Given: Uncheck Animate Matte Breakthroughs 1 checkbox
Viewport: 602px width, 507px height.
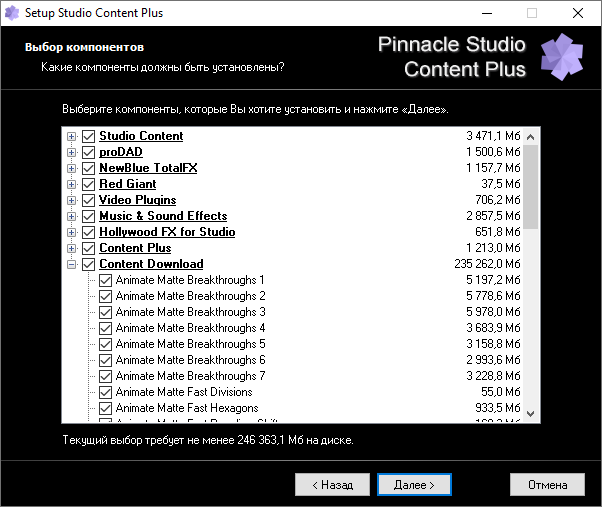Looking at the screenshot, I should (x=106, y=280).
